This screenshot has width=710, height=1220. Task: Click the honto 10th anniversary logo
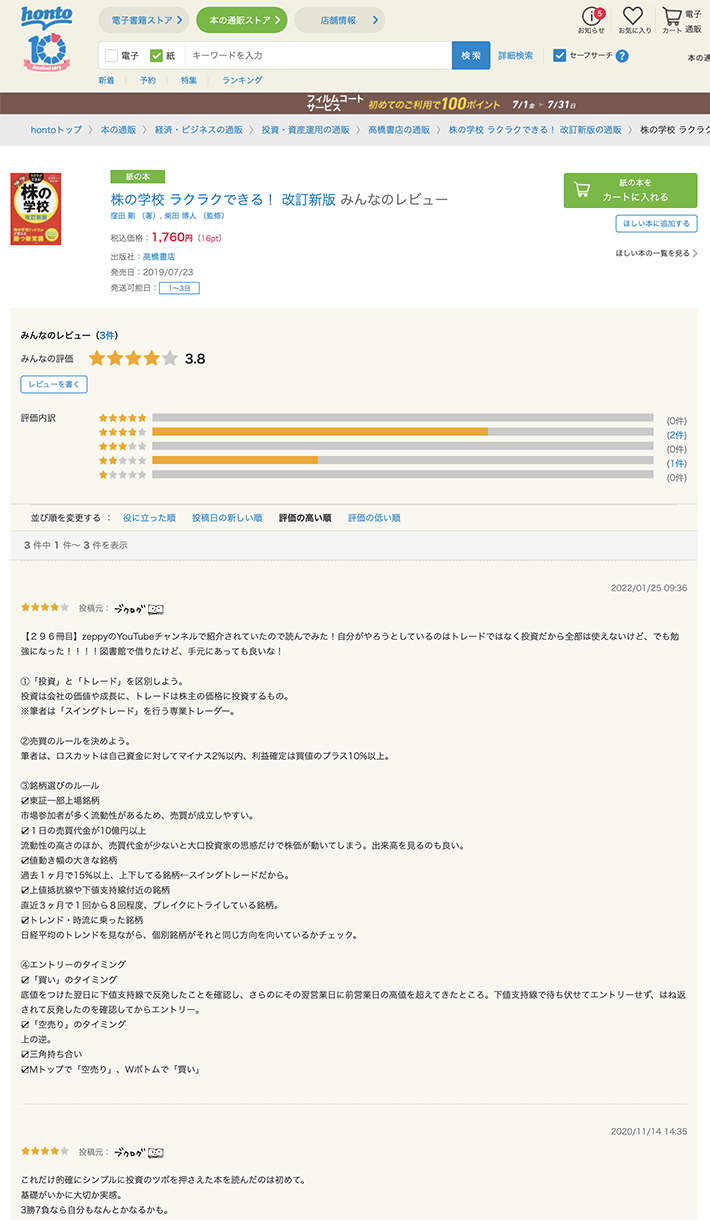[x=46, y=40]
